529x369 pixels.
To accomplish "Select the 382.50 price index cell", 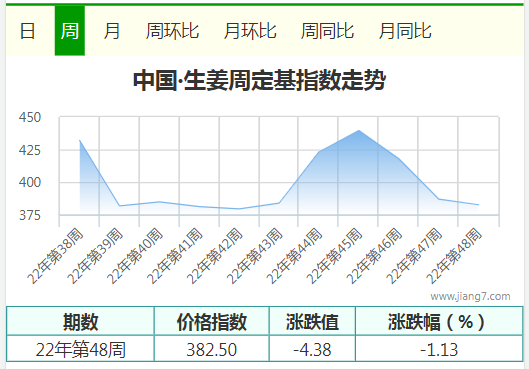I will 212,349.
